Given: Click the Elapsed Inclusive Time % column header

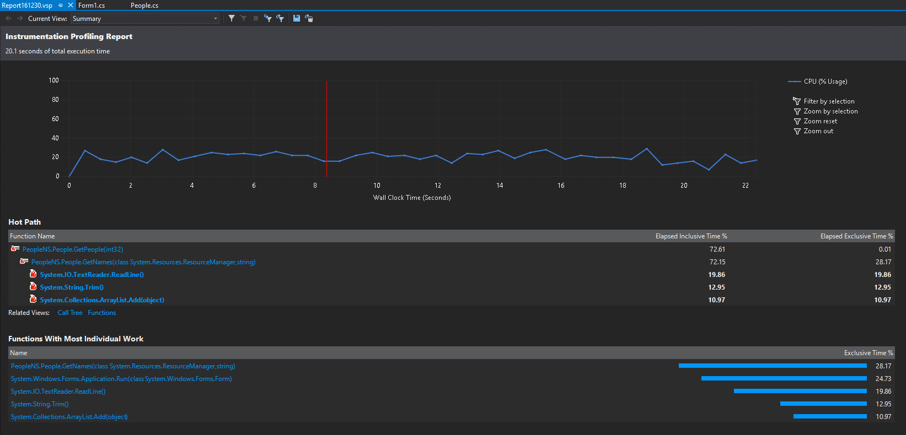Looking at the screenshot, I should (x=691, y=236).
